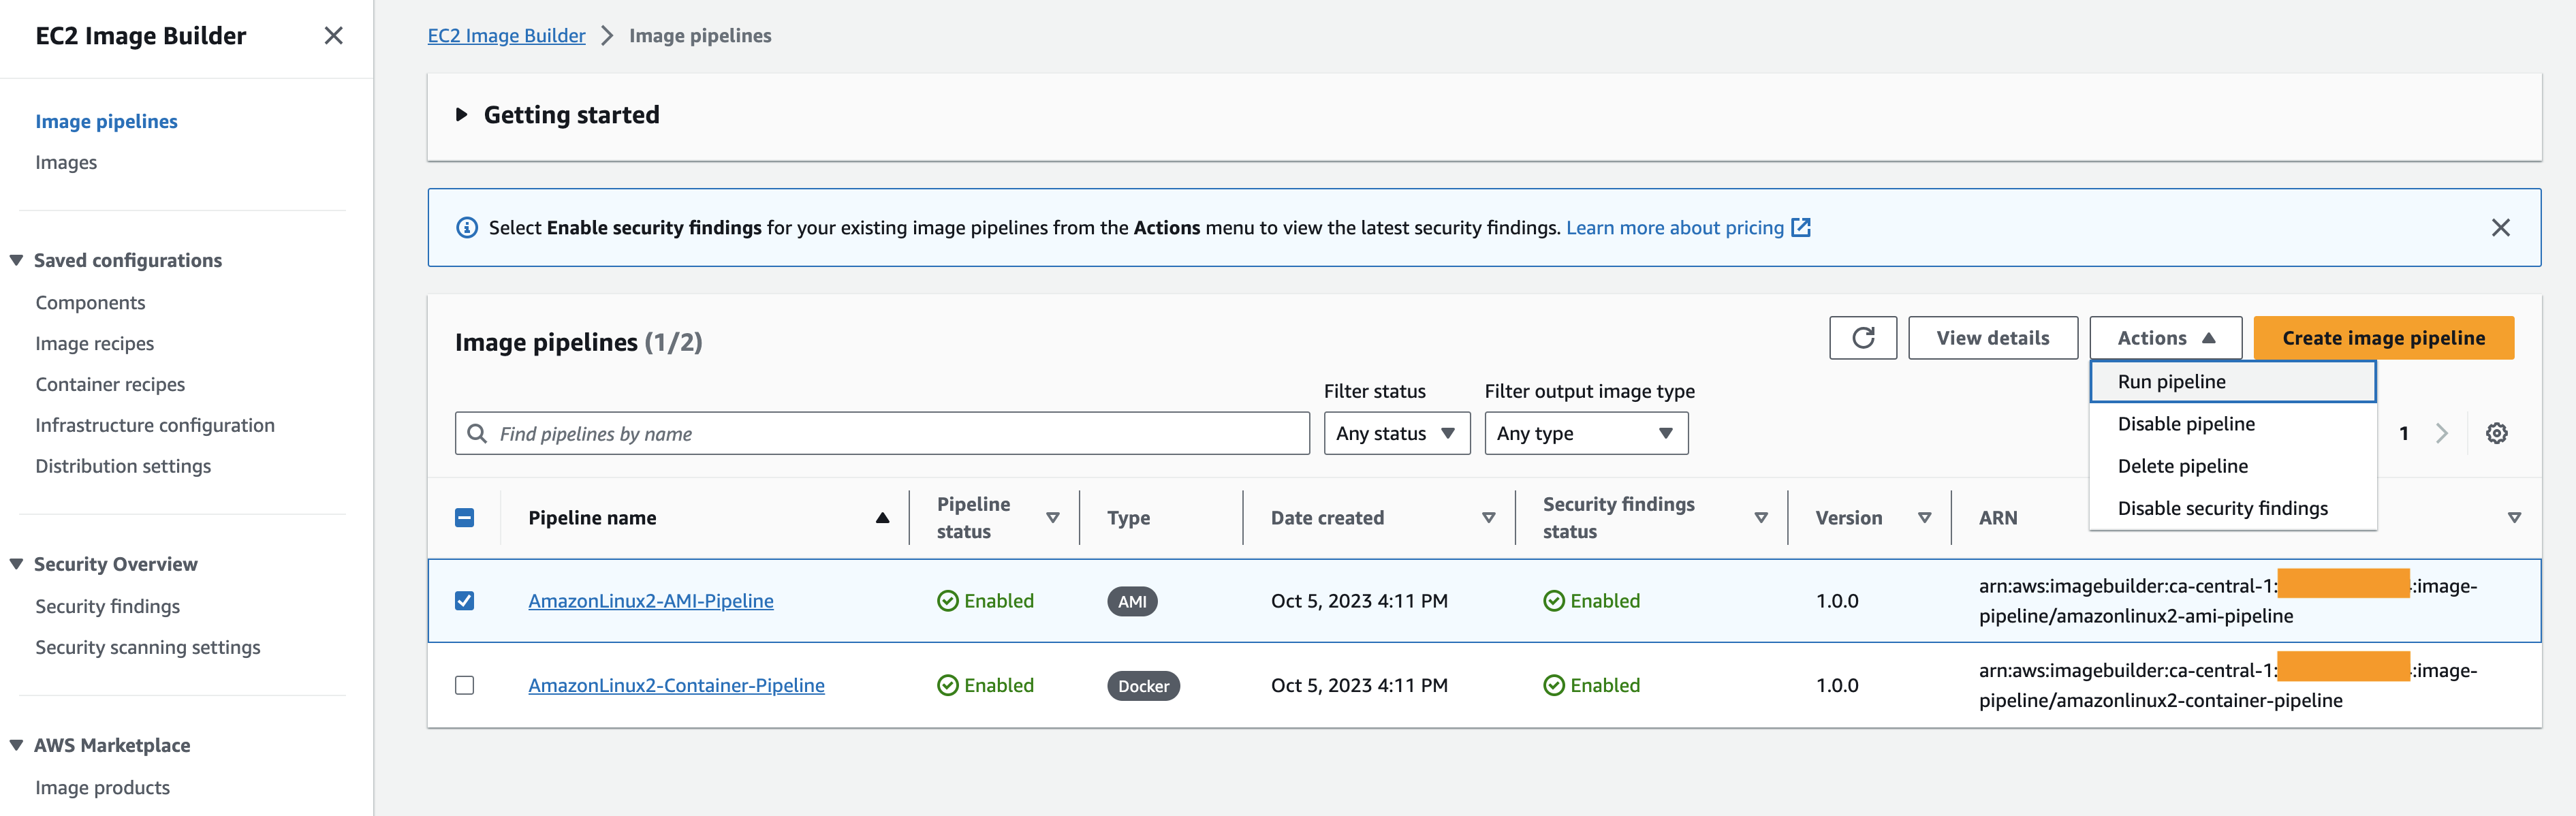The width and height of the screenshot is (2576, 816).
Task: Click the Create image pipeline button
Action: click(x=2384, y=337)
